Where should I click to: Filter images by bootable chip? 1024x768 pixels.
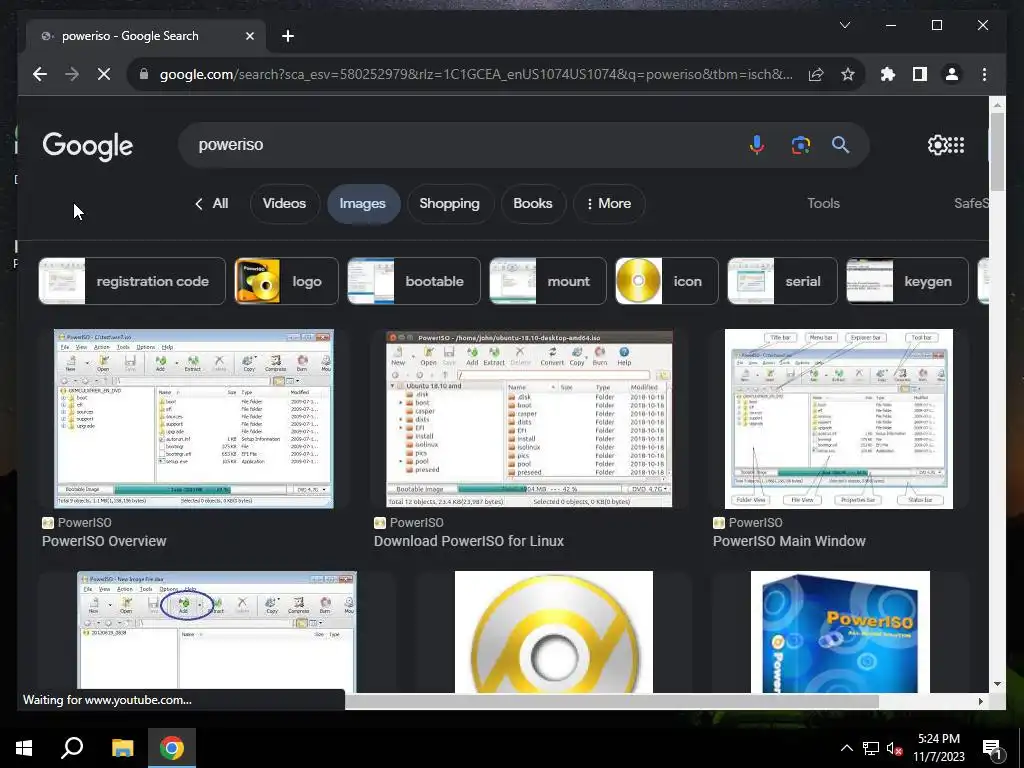point(414,281)
